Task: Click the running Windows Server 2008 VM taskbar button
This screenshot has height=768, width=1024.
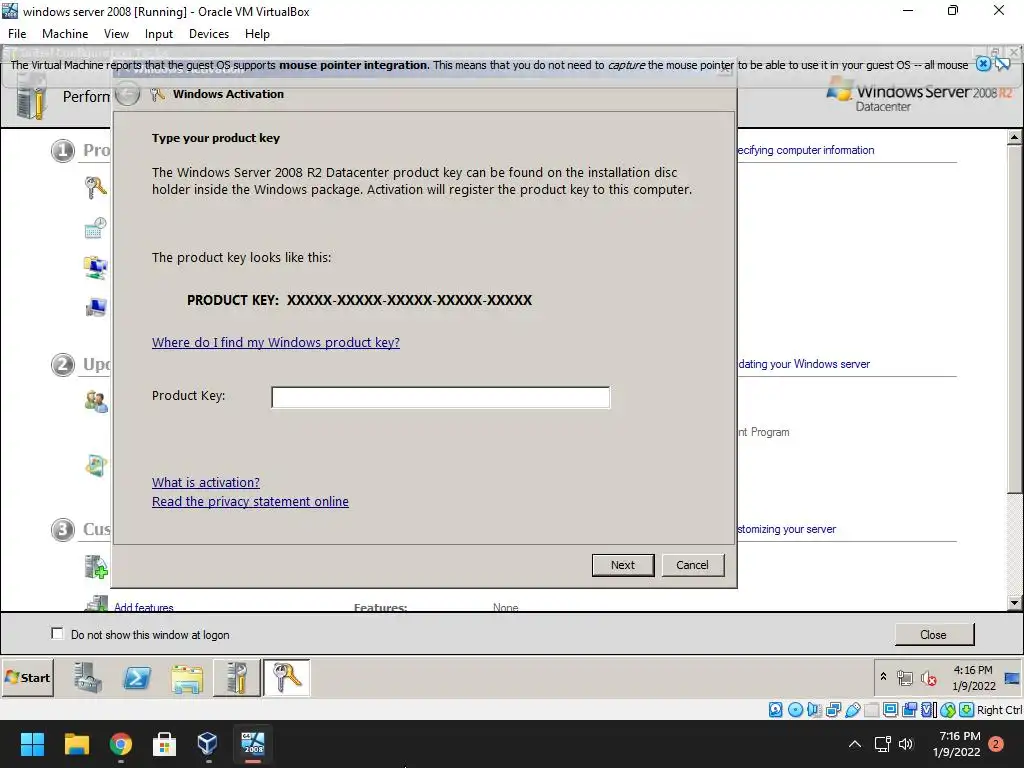Action: pyautogui.click(x=252, y=744)
